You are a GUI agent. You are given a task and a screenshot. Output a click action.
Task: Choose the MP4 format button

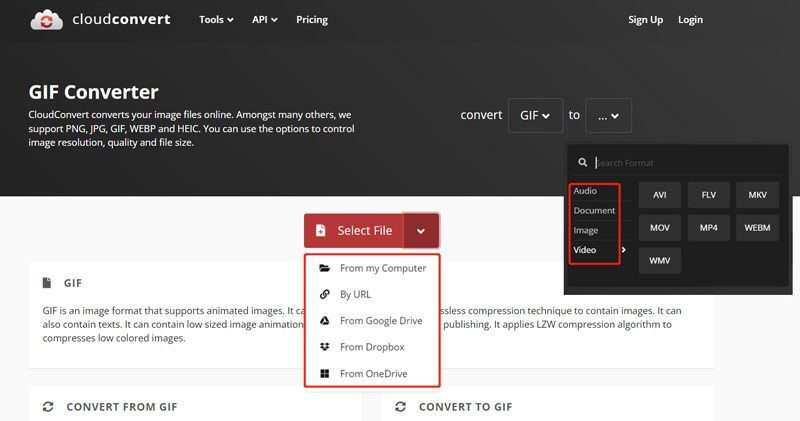[709, 228]
